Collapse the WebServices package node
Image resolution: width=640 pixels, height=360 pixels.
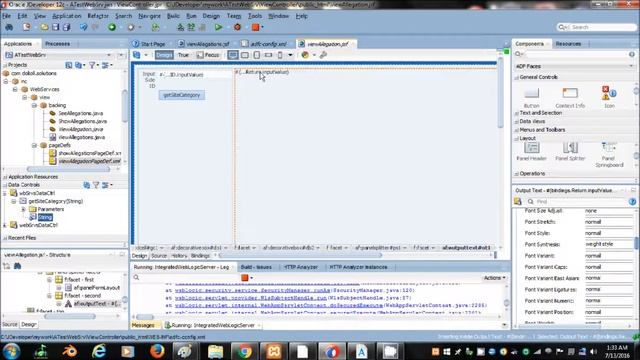(16, 89)
